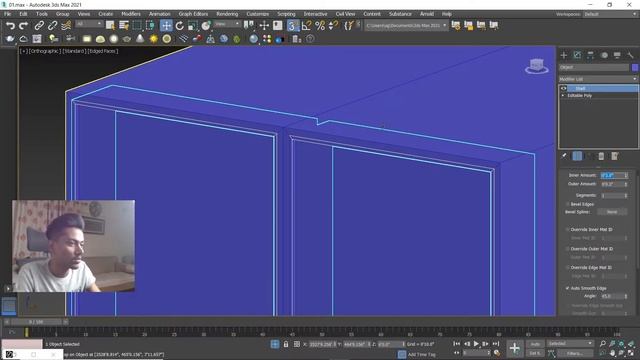The image size is (640, 360).
Task: Activate the Select and Scale tool
Action: pos(193,26)
